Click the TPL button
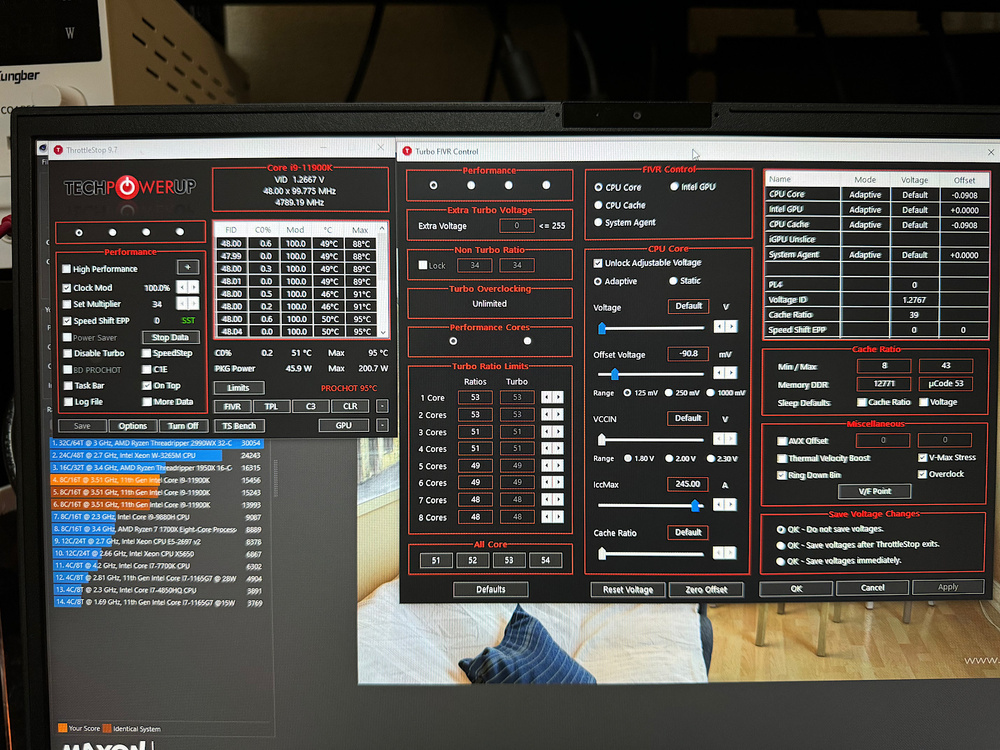Image resolution: width=1000 pixels, height=750 pixels. click(271, 406)
